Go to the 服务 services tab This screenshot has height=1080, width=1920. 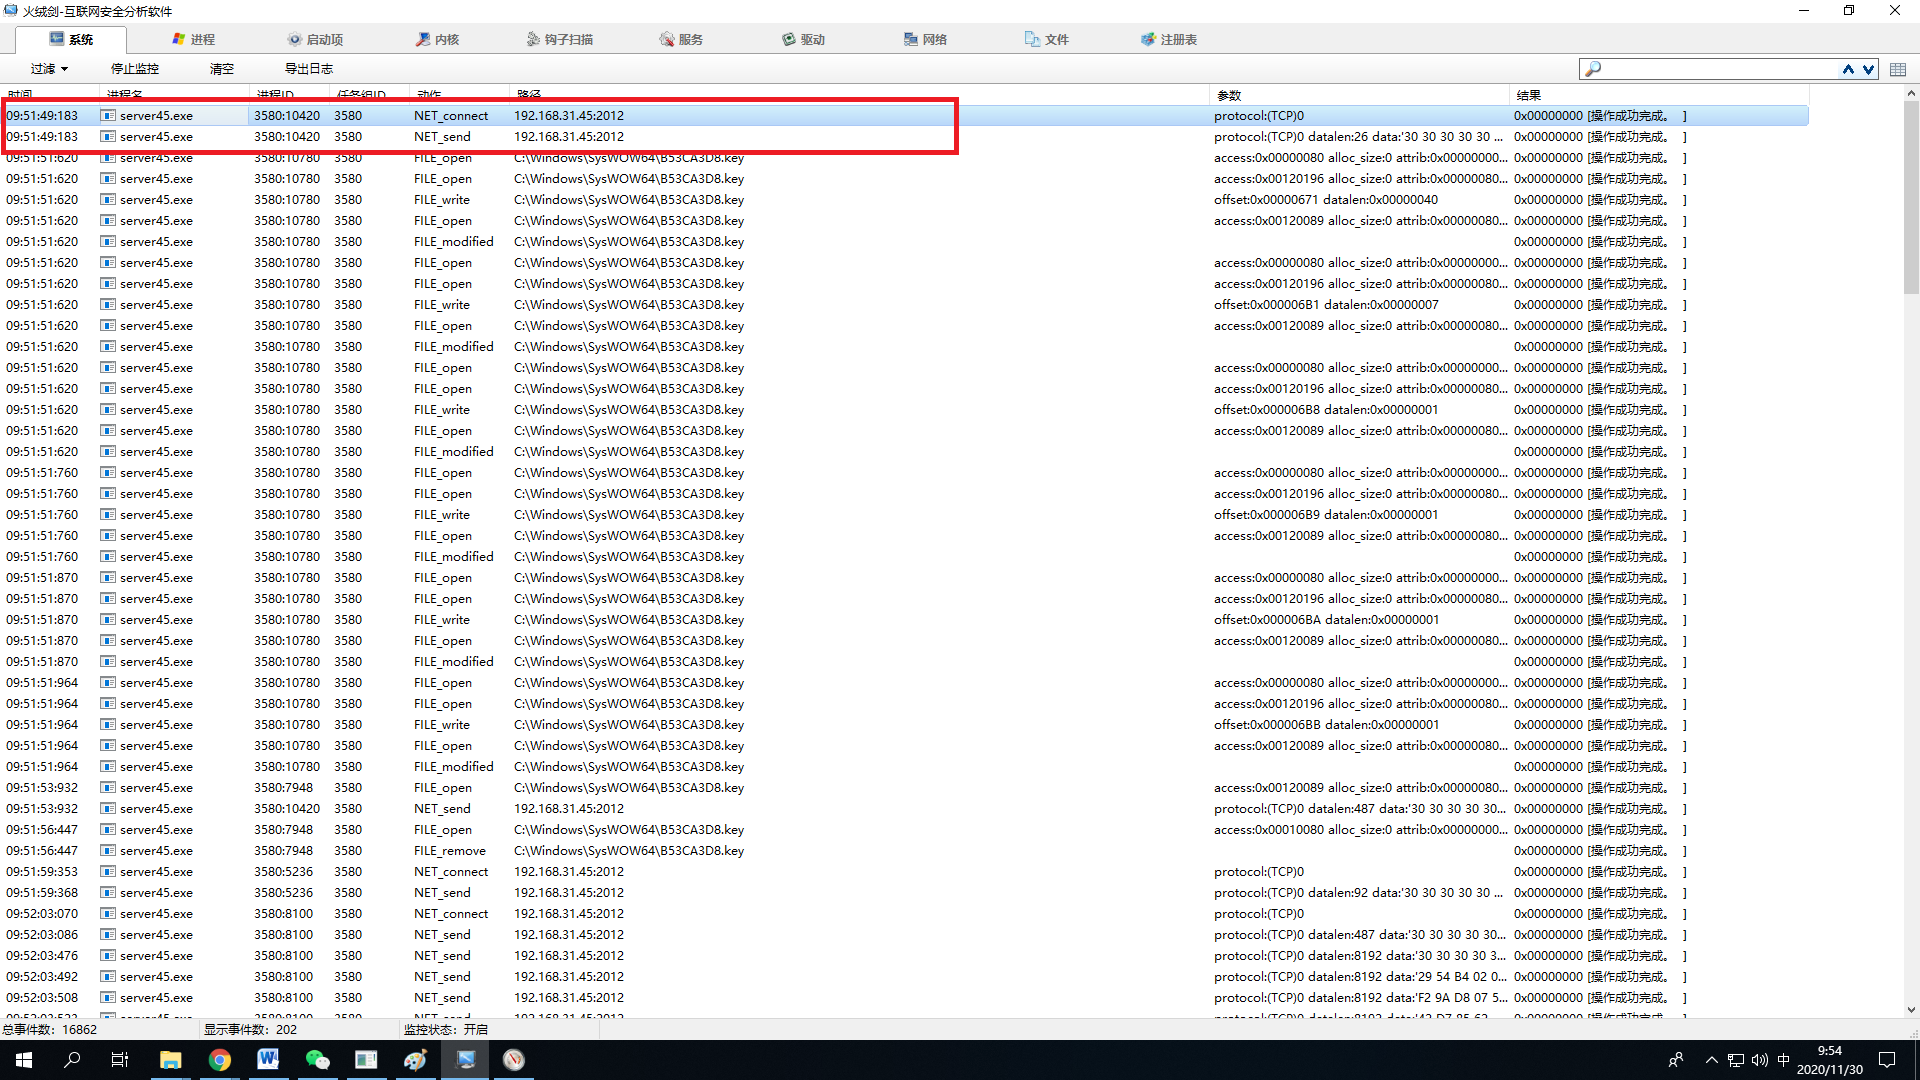681,39
